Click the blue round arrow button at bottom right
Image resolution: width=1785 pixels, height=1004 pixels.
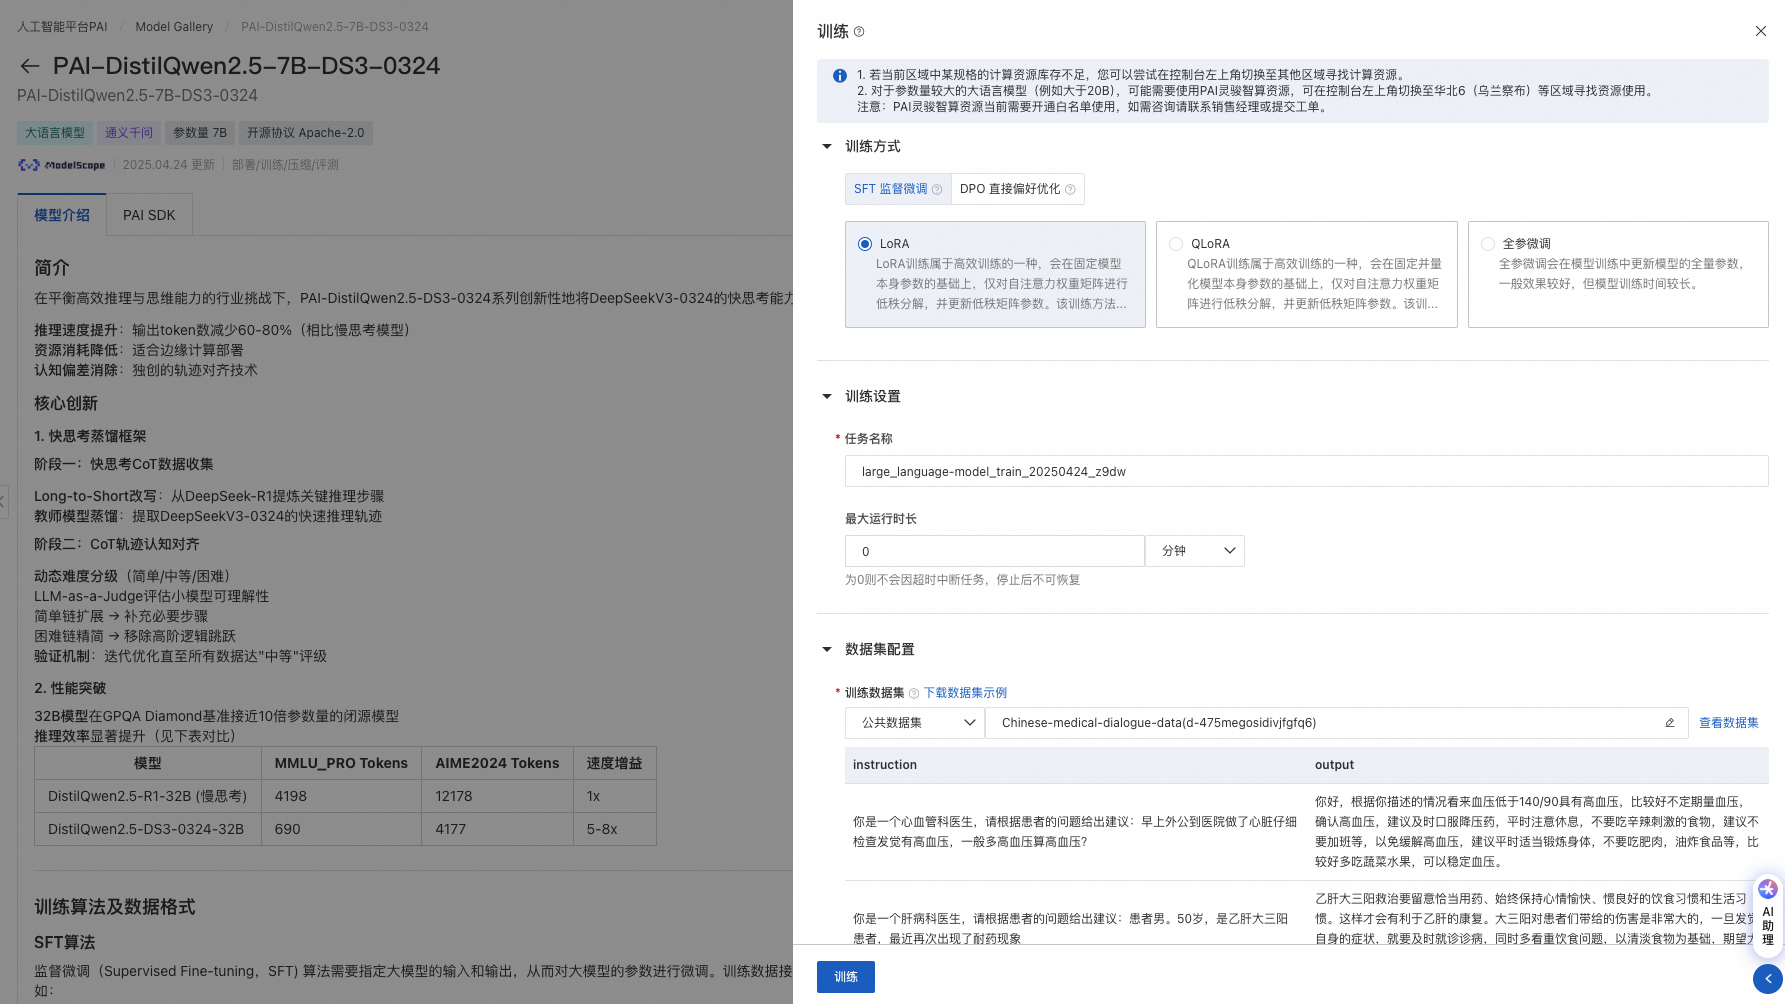1768,979
